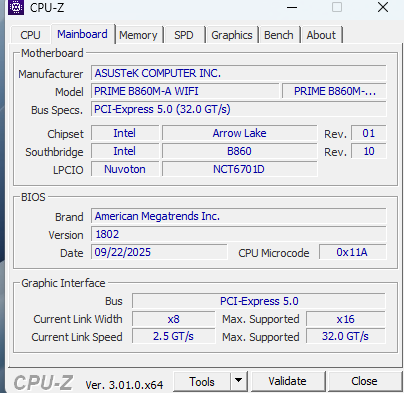Viewport: 404px width, 393px height.
Task: Click BIOS date 09/22/2025 field
Action: coord(159,252)
